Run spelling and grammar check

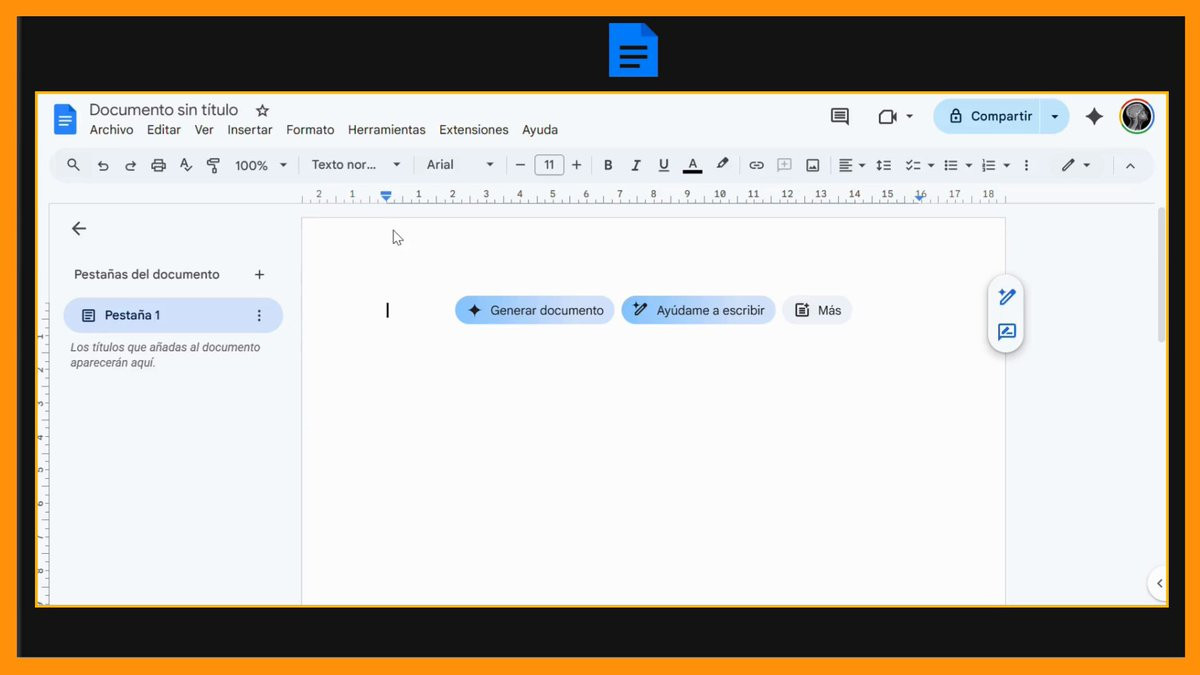[x=185, y=166]
